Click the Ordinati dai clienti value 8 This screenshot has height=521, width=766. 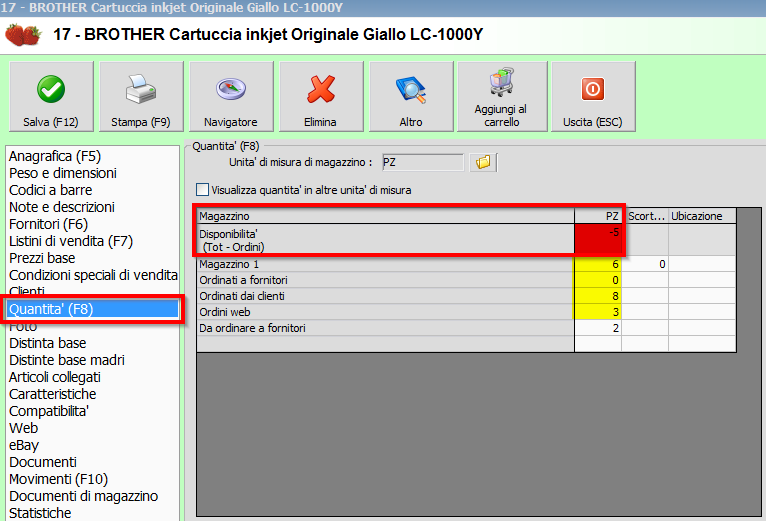pos(598,296)
